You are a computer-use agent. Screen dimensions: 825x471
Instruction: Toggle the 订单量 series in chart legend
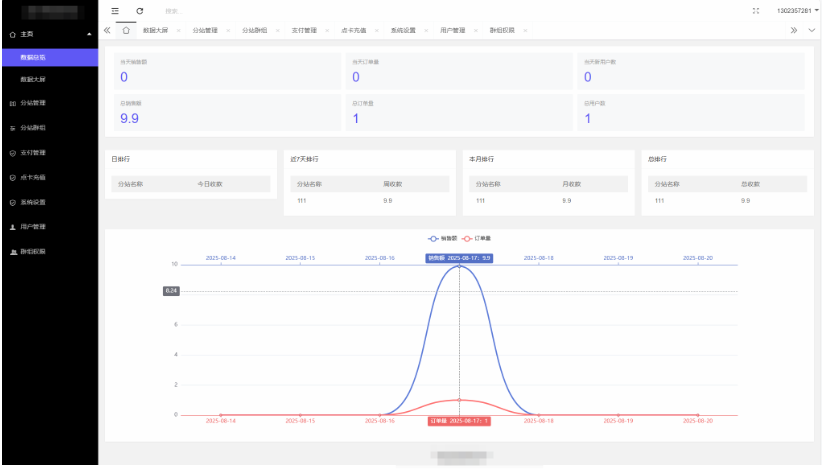476,238
